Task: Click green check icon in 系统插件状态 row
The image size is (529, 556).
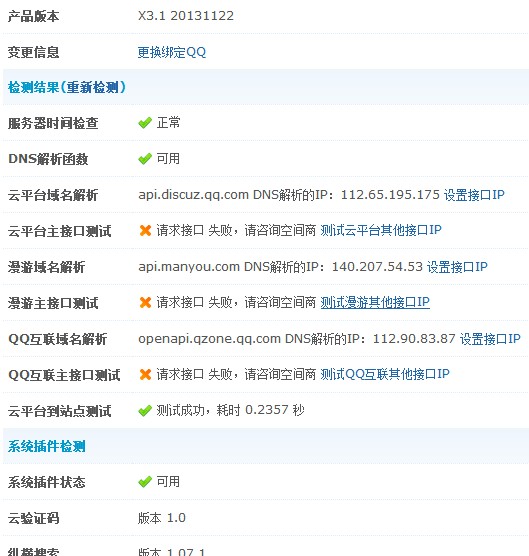Action: coord(145,482)
